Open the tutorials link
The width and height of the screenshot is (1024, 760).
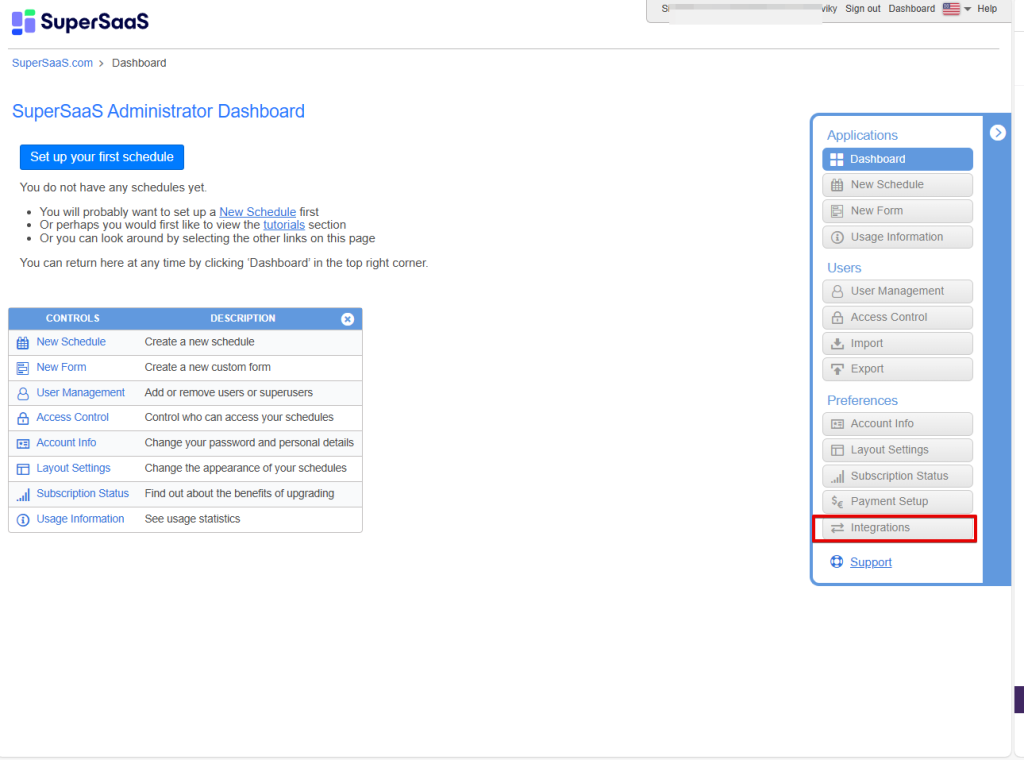284,225
